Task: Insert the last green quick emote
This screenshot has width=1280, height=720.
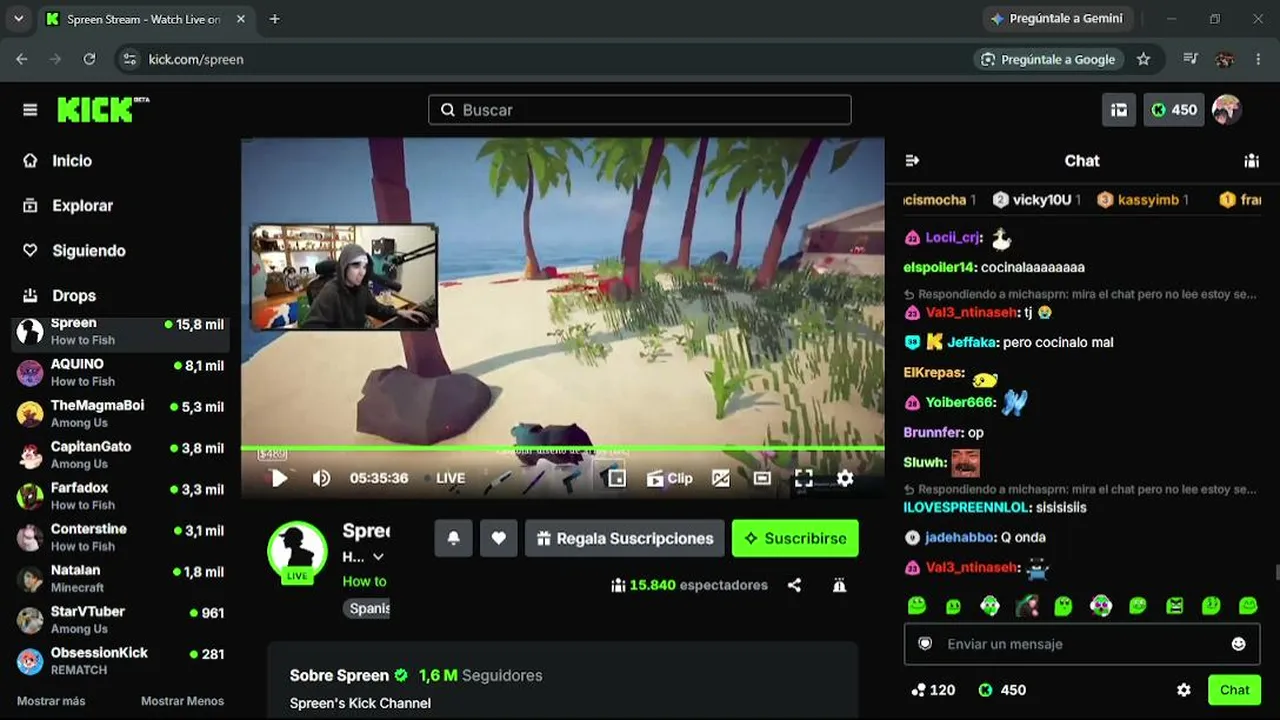Action: [1248, 605]
